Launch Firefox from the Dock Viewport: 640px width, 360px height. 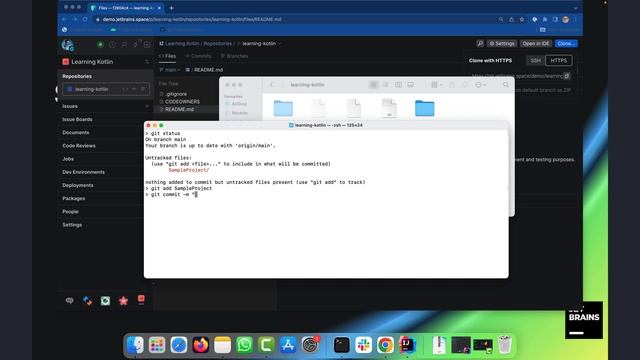[x=200, y=345]
